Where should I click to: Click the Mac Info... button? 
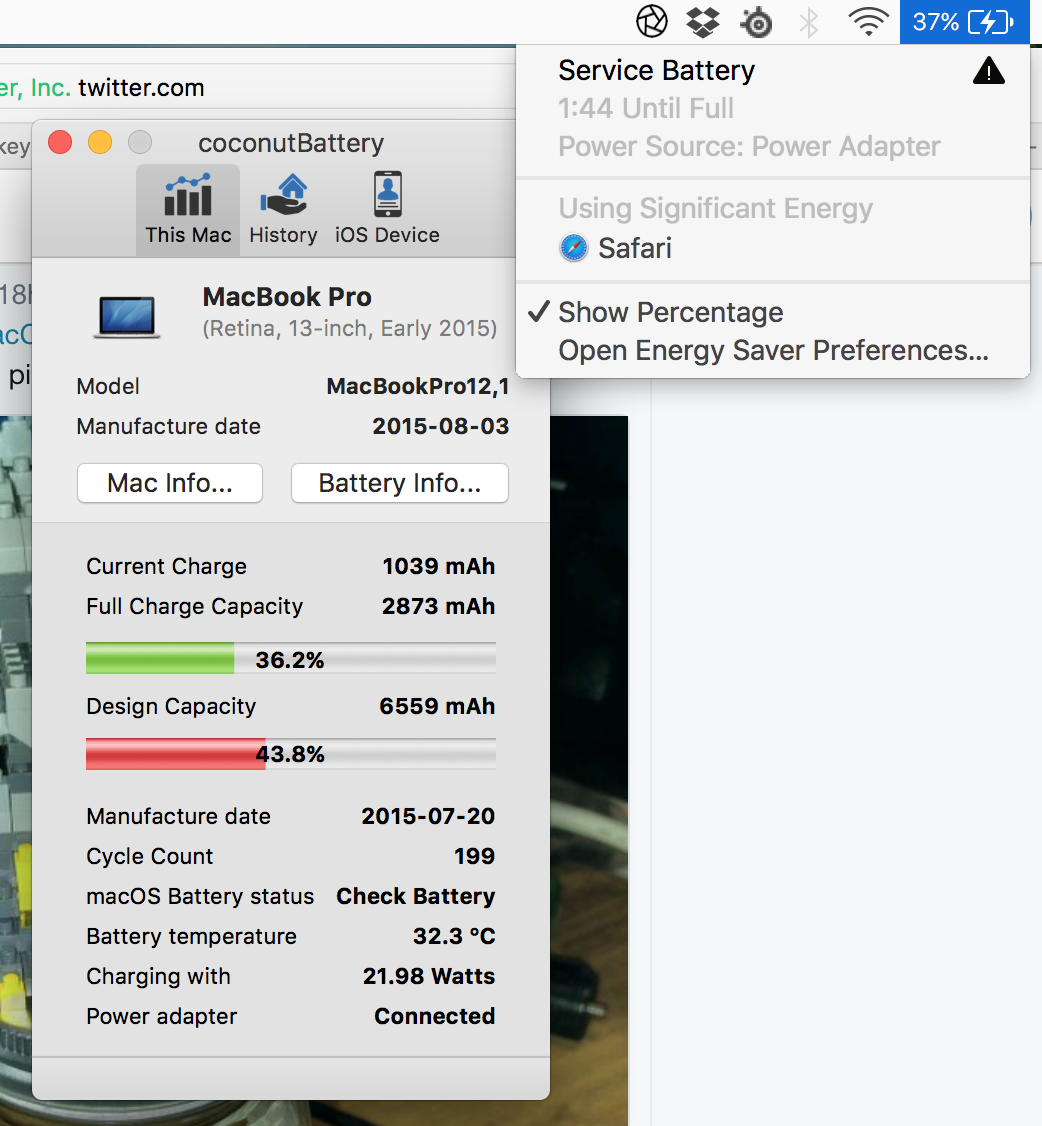pos(169,483)
